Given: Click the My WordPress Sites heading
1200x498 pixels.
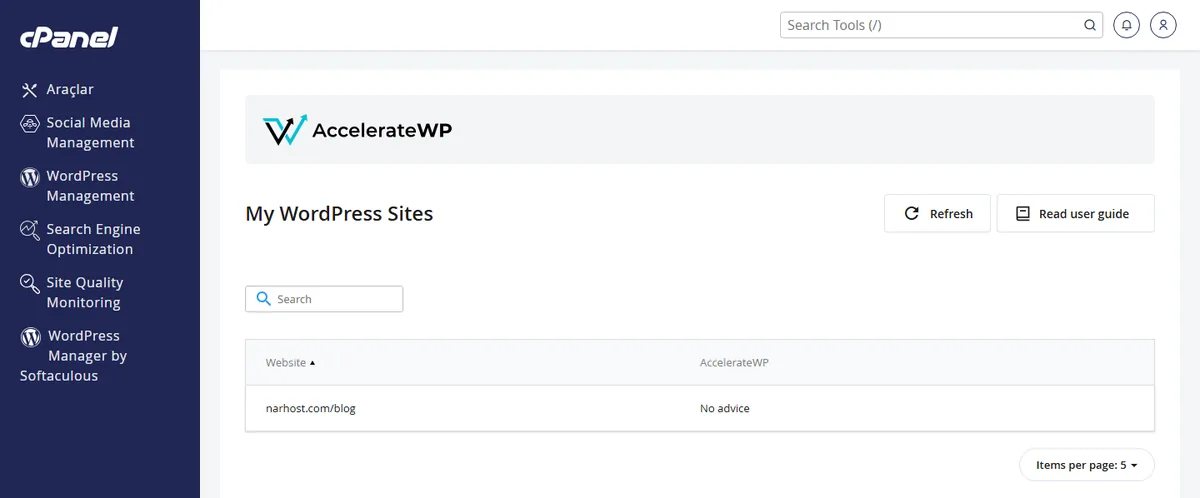Looking at the screenshot, I should (339, 214).
